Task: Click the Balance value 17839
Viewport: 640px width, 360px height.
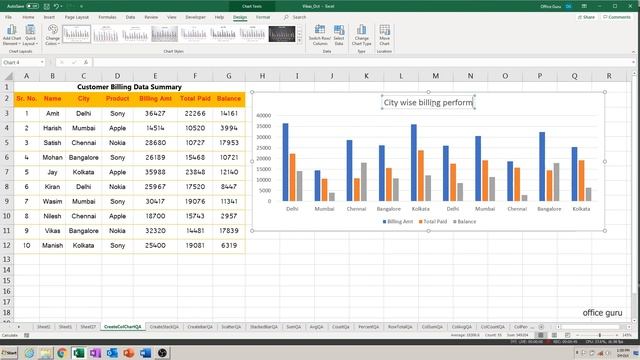Action: tap(229, 231)
